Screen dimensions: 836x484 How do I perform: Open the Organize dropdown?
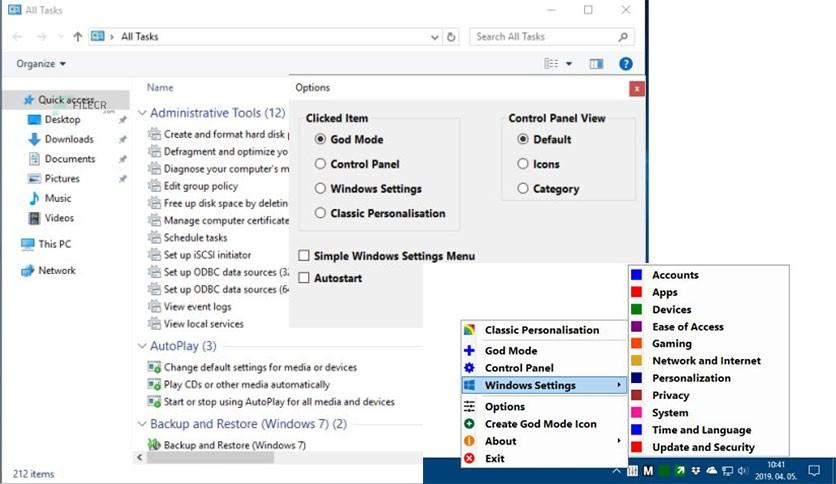pos(41,64)
